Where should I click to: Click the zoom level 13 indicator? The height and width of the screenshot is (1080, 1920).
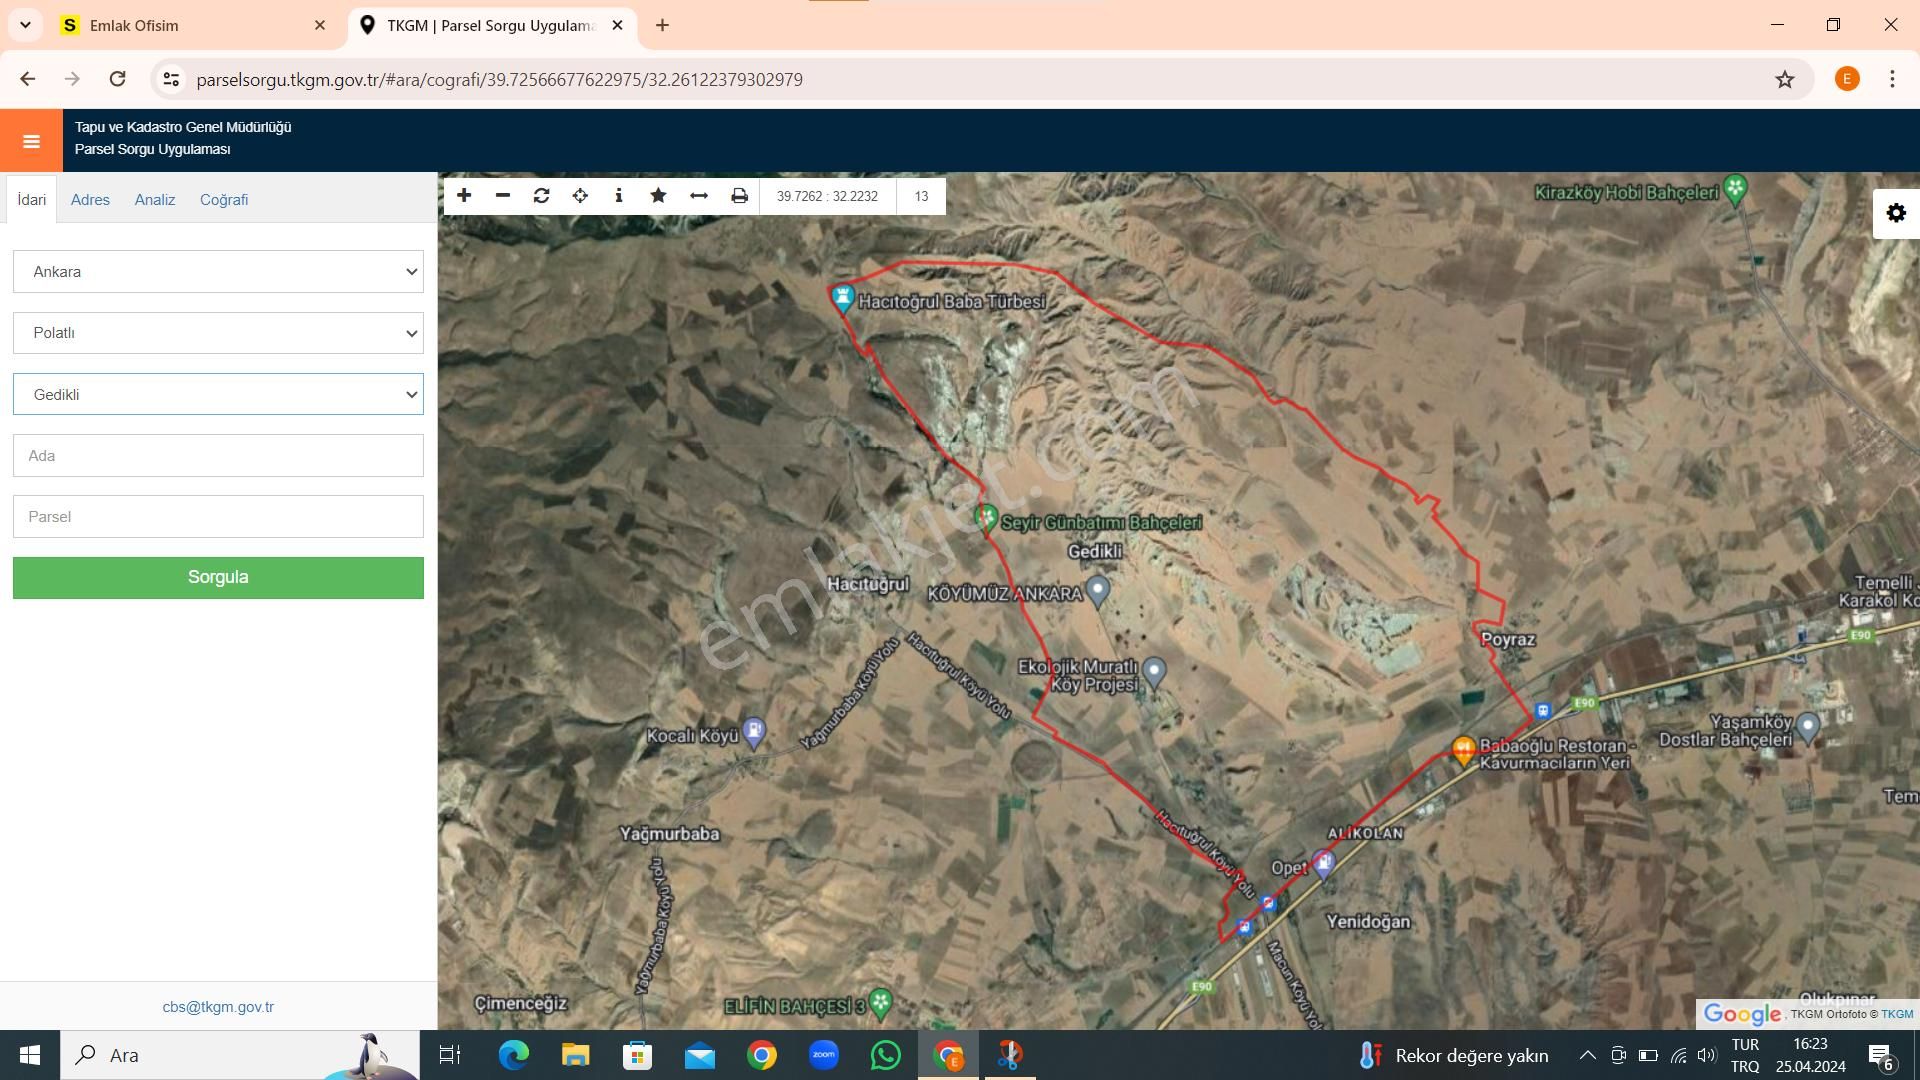pyautogui.click(x=921, y=196)
